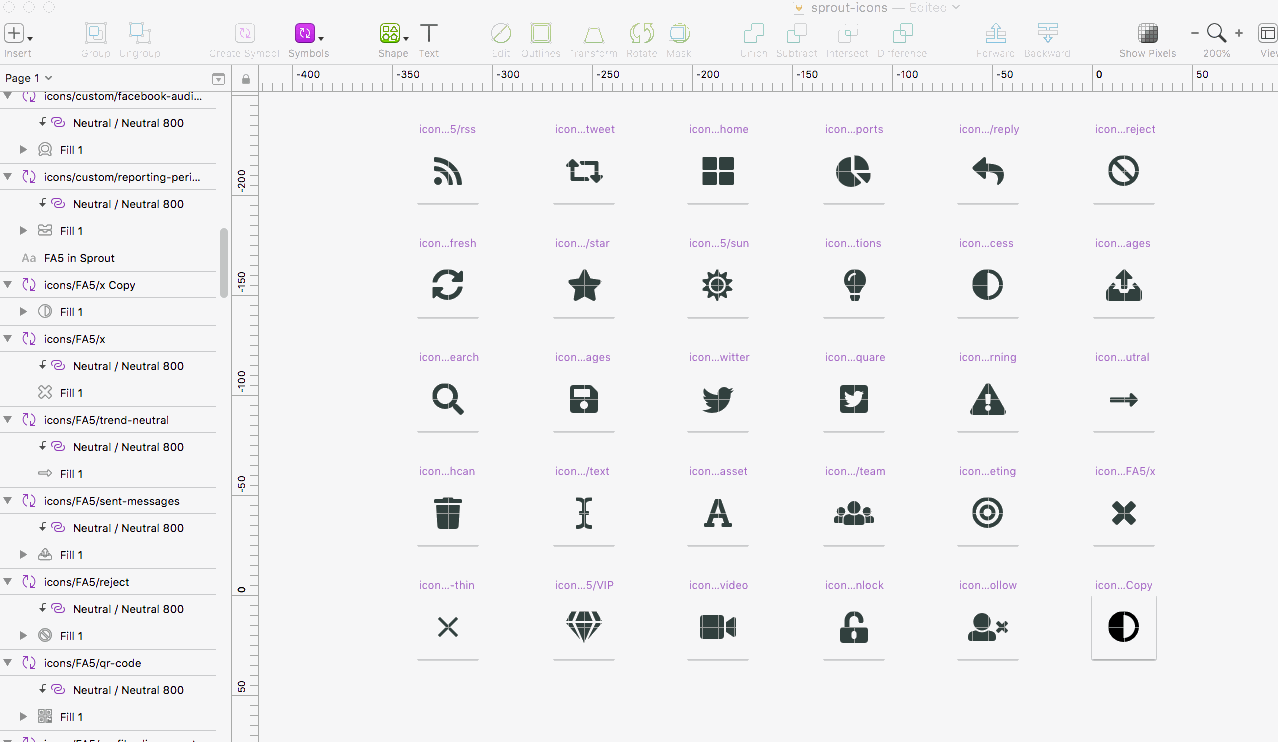Image resolution: width=1278 pixels, height=742 pixels.
Task: Click the Union boolean icon
Action: 754,34
